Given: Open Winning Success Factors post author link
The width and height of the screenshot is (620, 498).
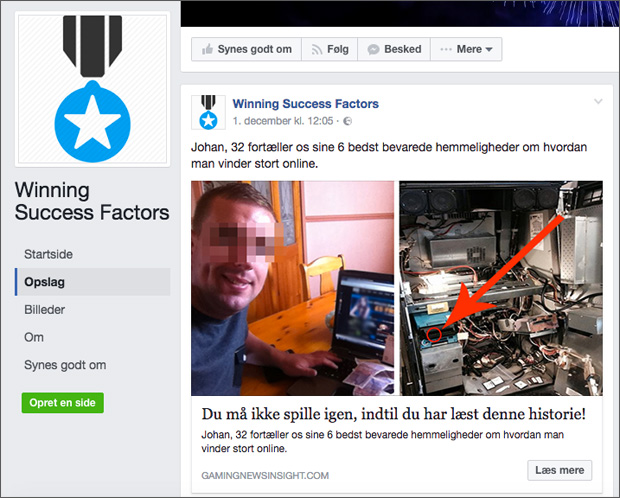Looking at the screenshot, I should tap(305, 104).
